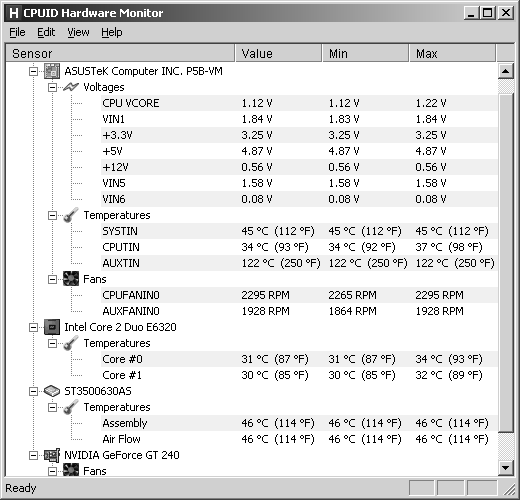
Task: Collapse the Intel Core 2 Duo E6320 node
Action: pyautogui.click(x=33, y=327)
